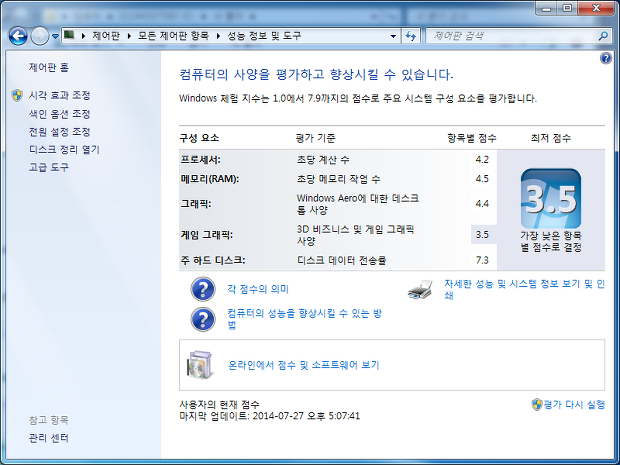
Task: Click the Control Panel icon in address bar
Action: click(69, 36)
